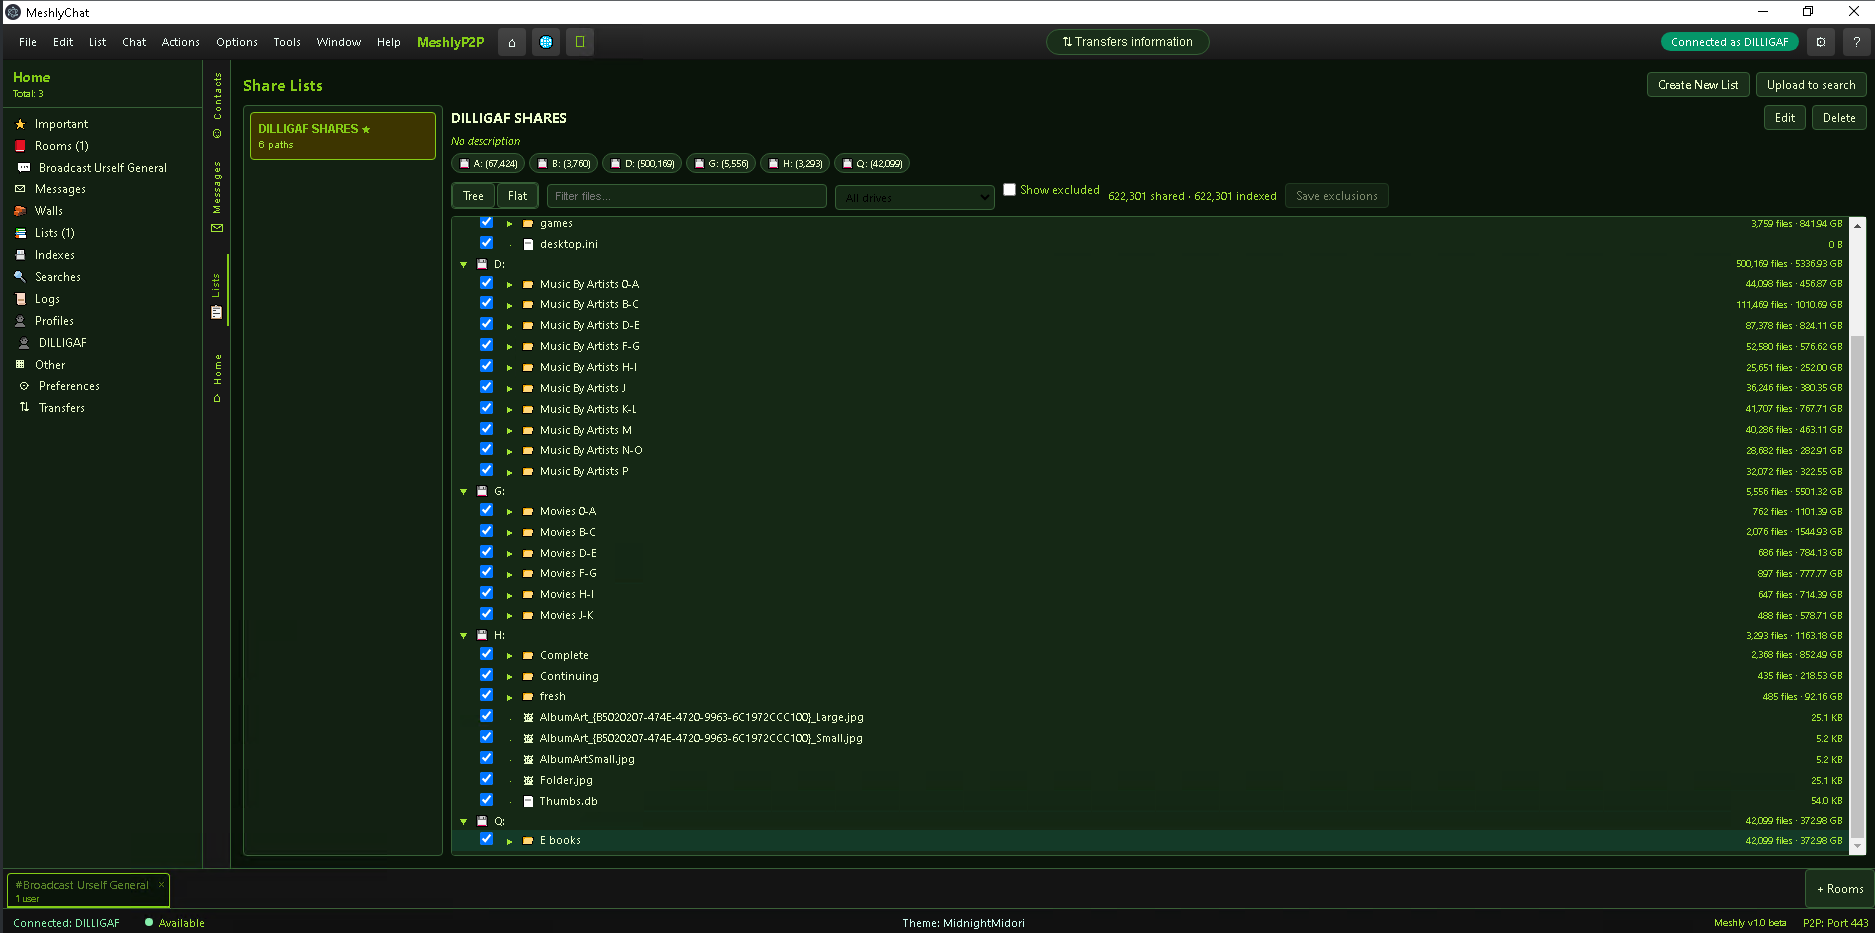Switch to the Flat view tab
This screenshot has width=1875, height=933.
[x=517, y=196]
